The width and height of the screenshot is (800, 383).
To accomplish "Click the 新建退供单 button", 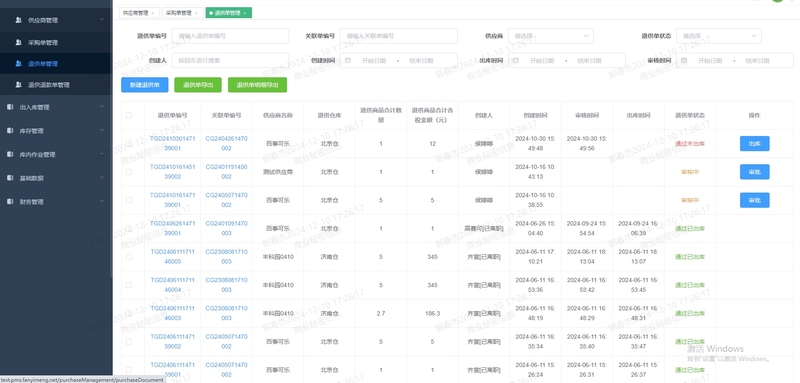I will click(144, 85).
